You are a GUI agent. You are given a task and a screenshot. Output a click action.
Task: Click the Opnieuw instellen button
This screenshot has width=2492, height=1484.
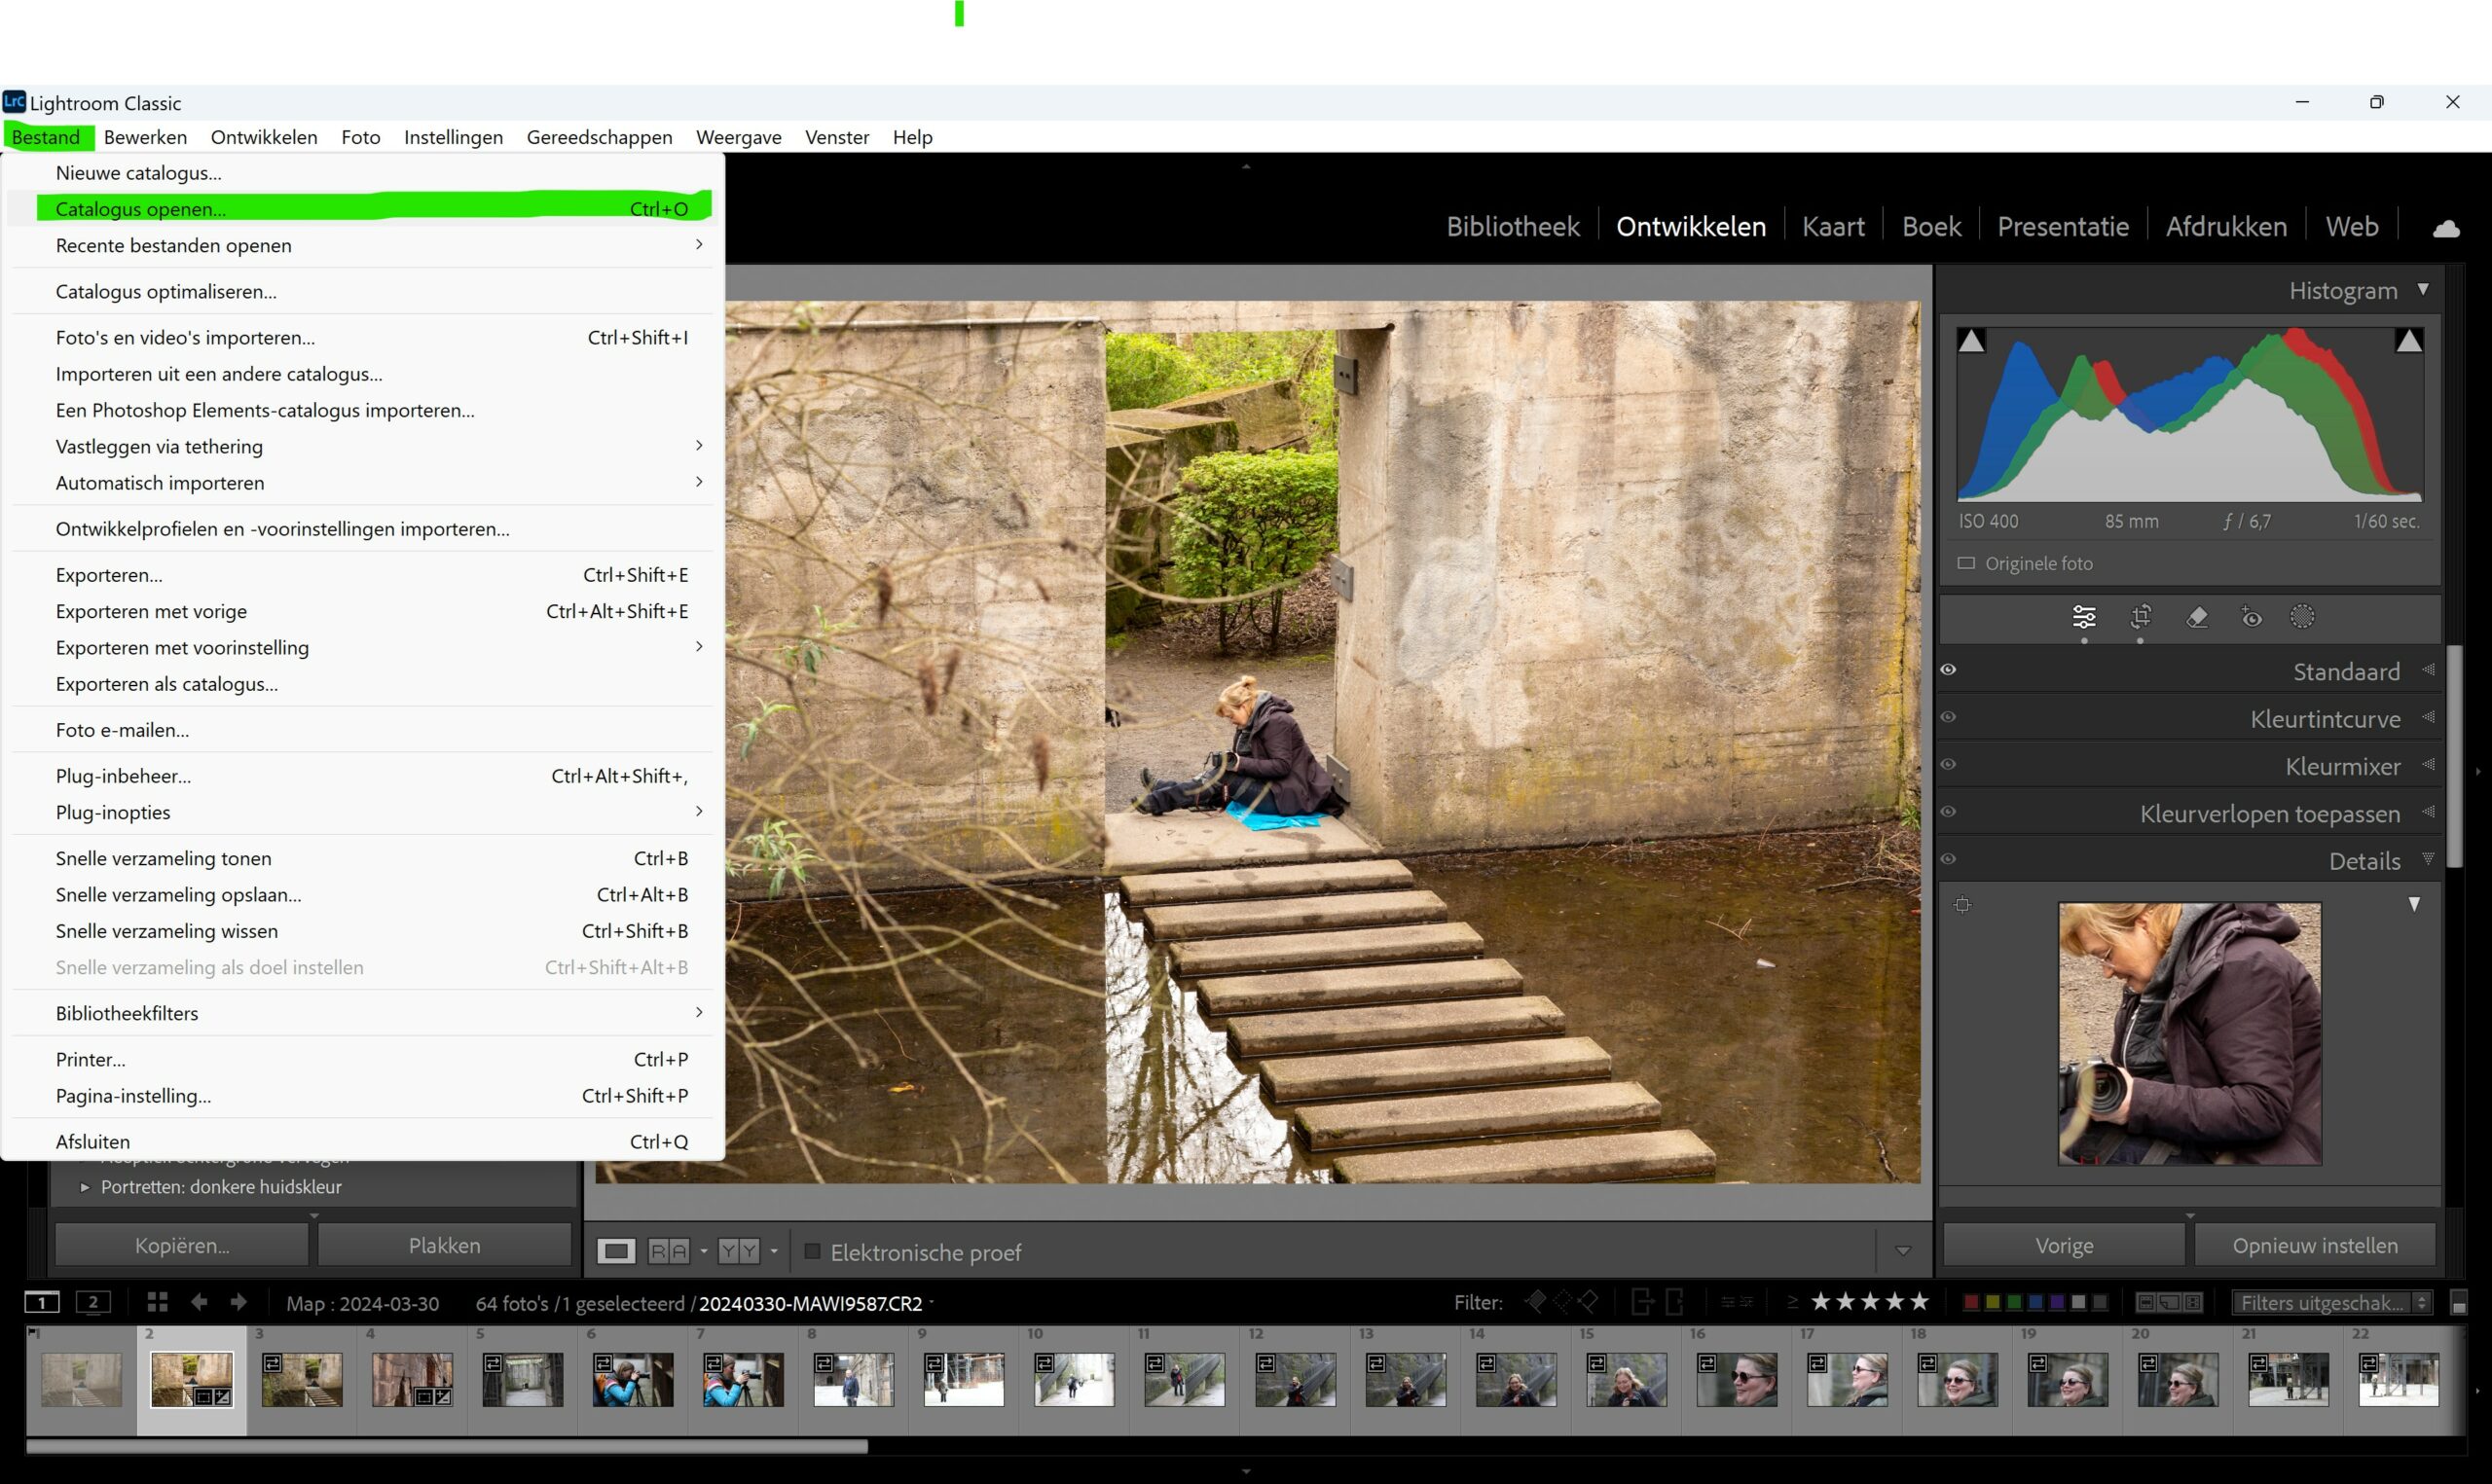click(x=2315, y=1245)
